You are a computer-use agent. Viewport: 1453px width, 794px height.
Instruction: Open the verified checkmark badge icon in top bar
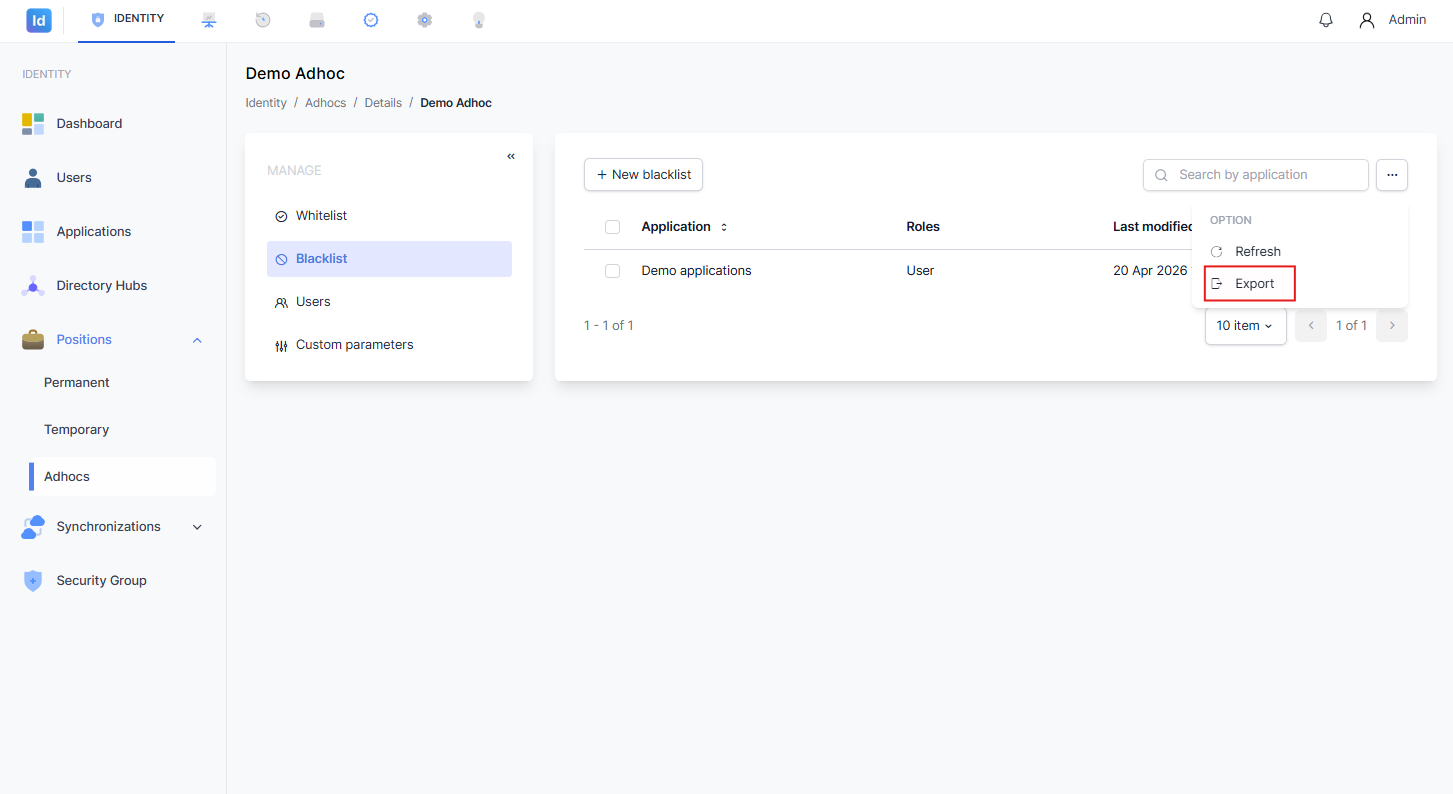coord(371,20)
